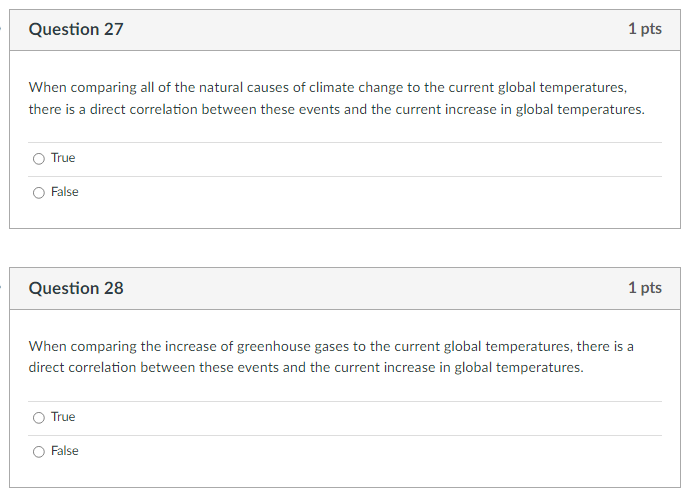Click the 'True' label text under Question 27
Image resolution: width=688 pixels, height=502 pixels.
click(63, 158)
